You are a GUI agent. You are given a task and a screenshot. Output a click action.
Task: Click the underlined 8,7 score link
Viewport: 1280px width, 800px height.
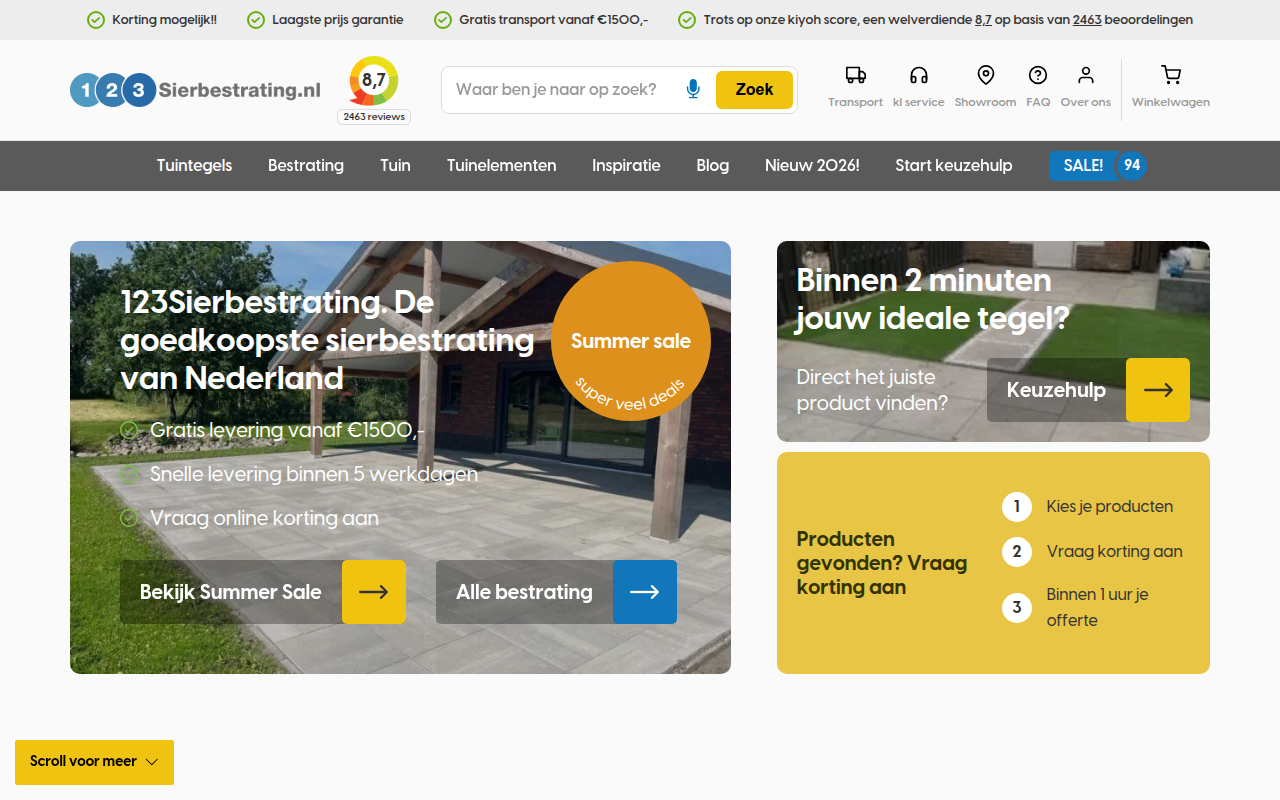tap(983, 20)
